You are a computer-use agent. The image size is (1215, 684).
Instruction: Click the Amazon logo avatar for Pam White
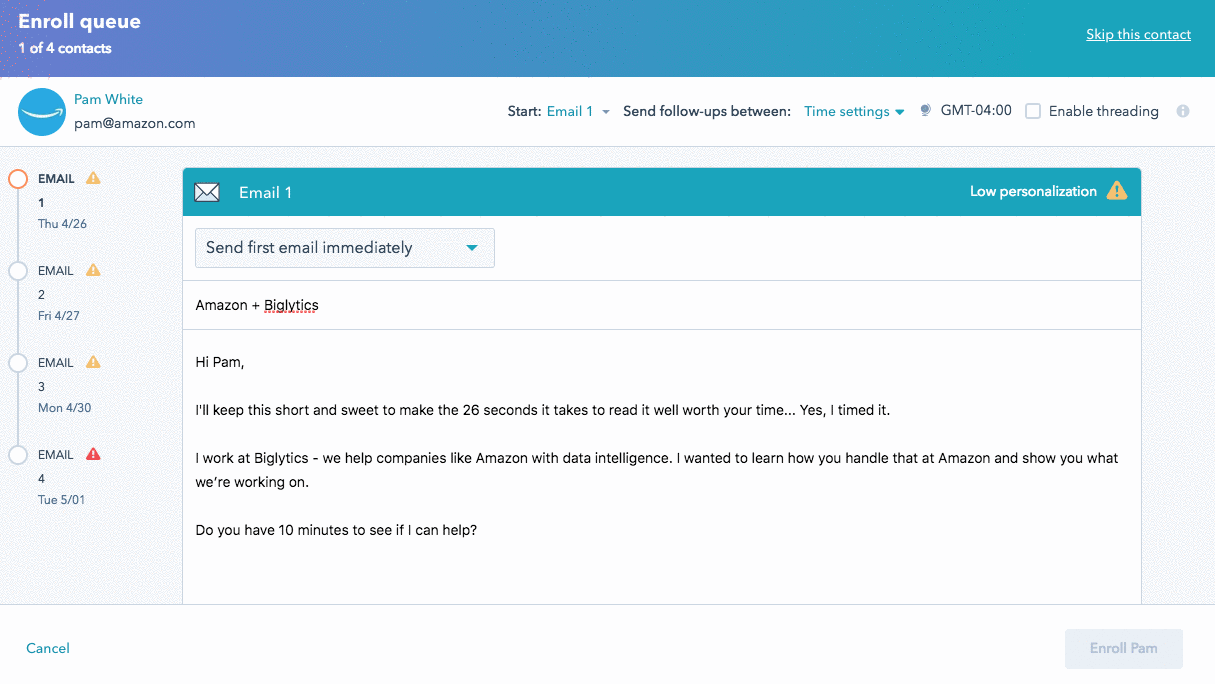[x=42, y=112]
